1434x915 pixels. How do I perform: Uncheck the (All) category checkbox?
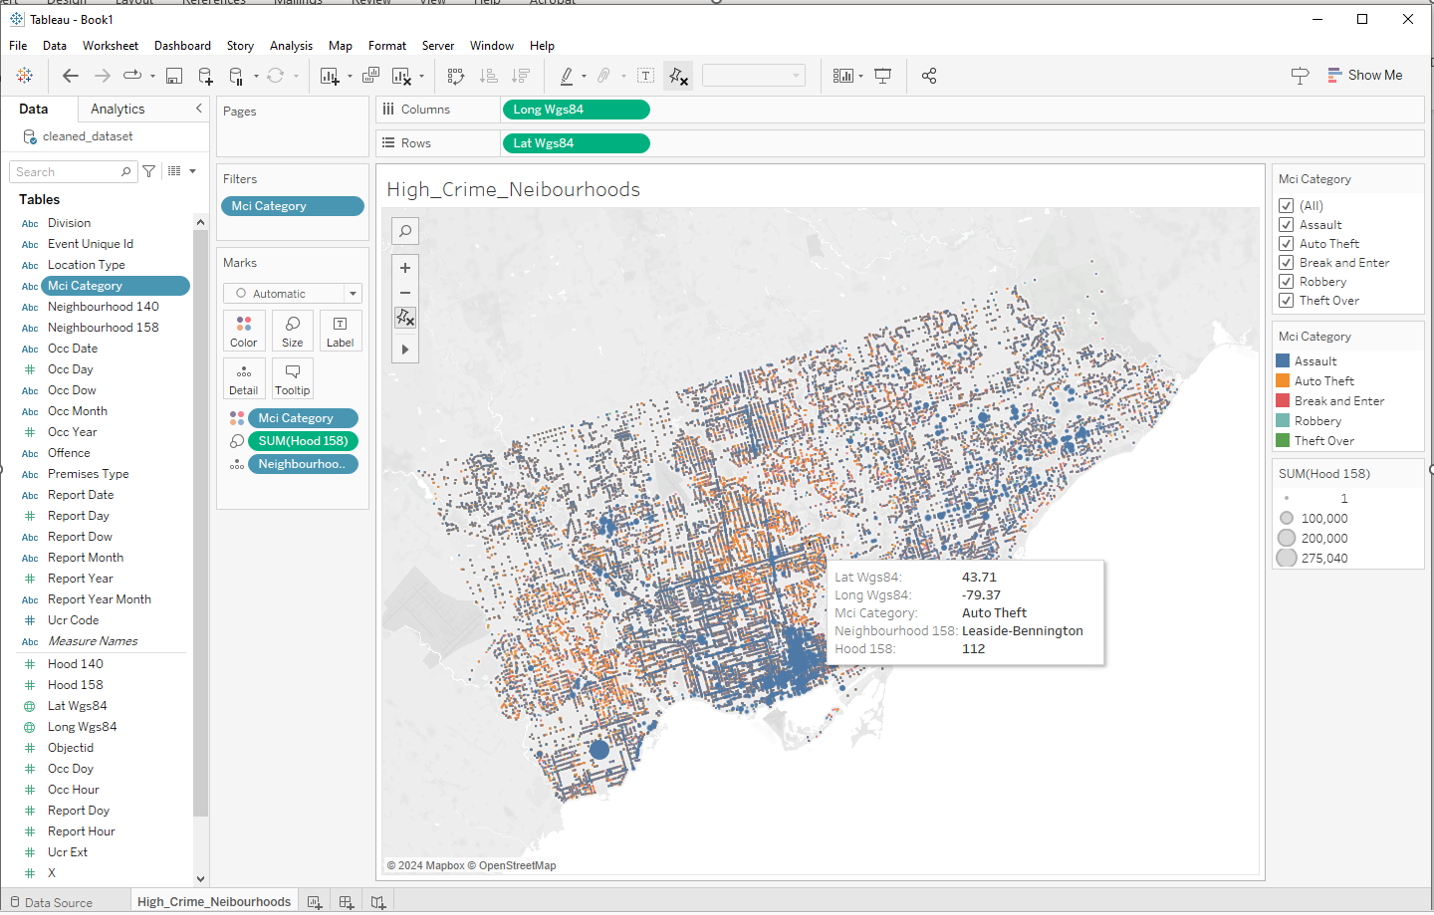[x=1286, y=206]
